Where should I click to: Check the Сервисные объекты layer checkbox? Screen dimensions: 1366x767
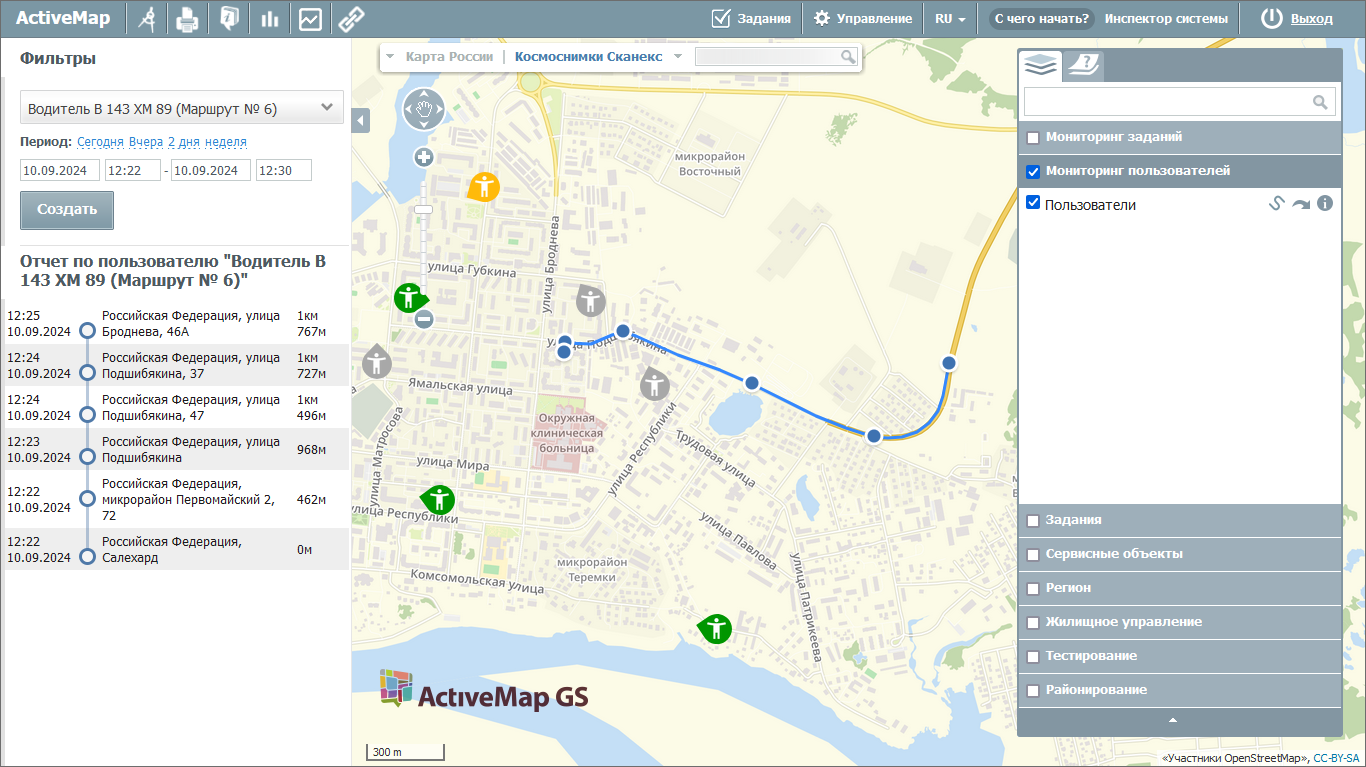(1033, 554)
